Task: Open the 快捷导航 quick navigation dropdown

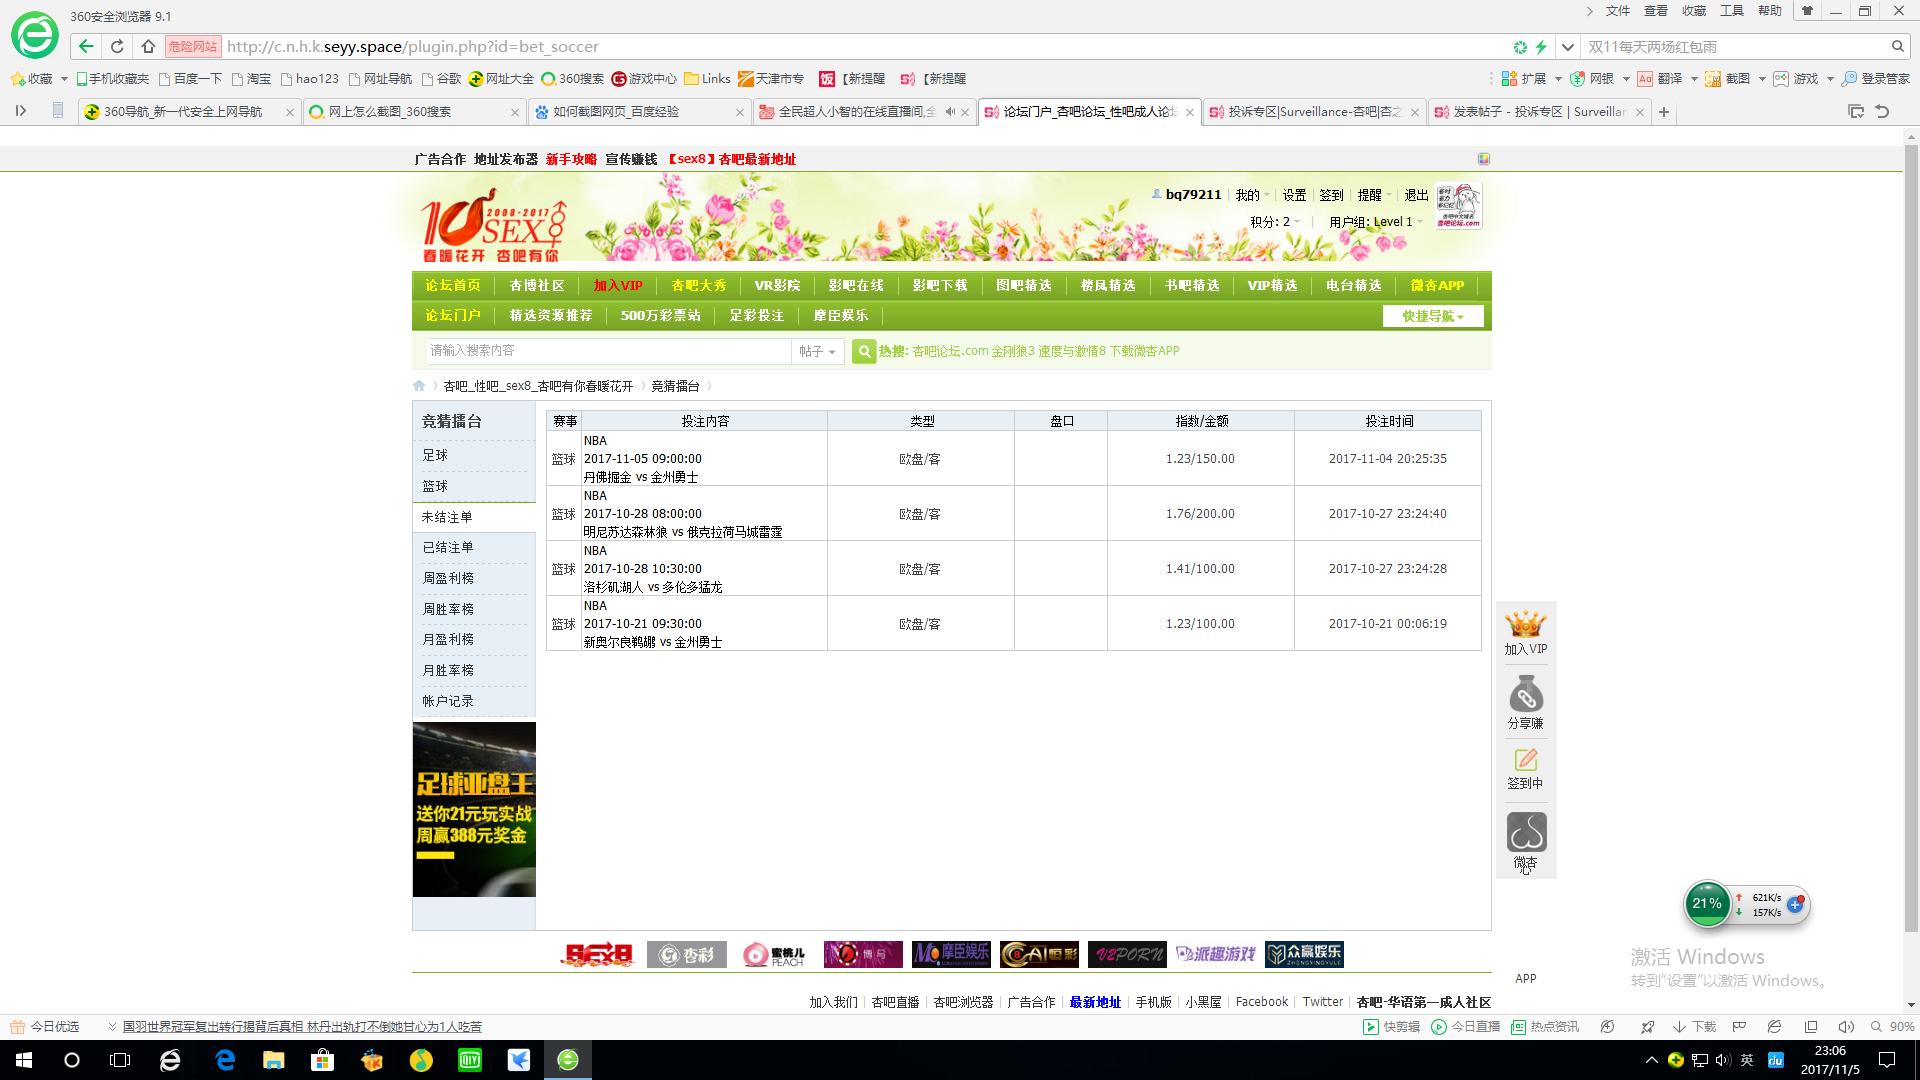Action: pos(1432,316)
